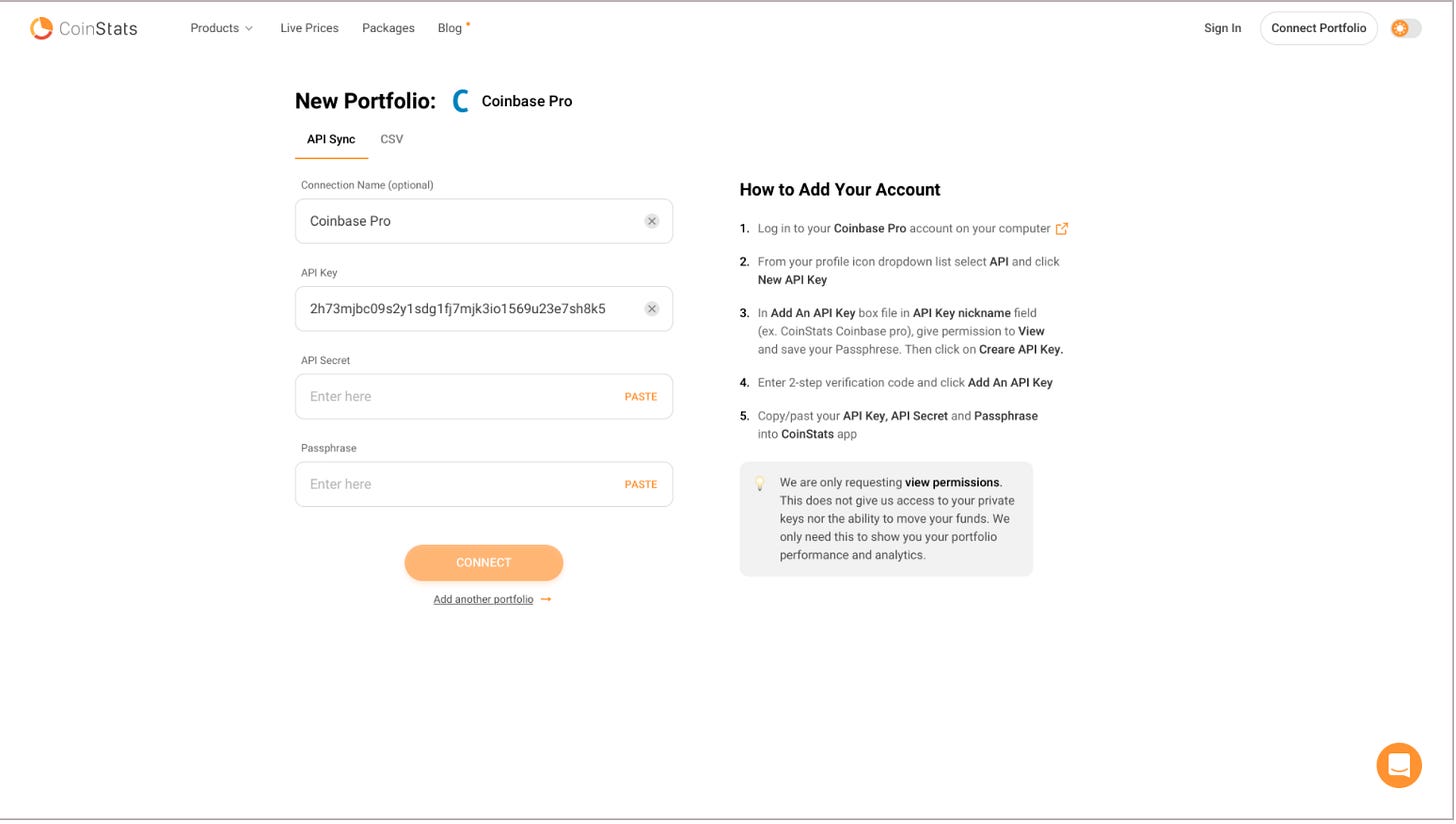The width and height of the screenshot is (1456, 824).
Task: Click Add another portfolio link
Action: (483, 600)
